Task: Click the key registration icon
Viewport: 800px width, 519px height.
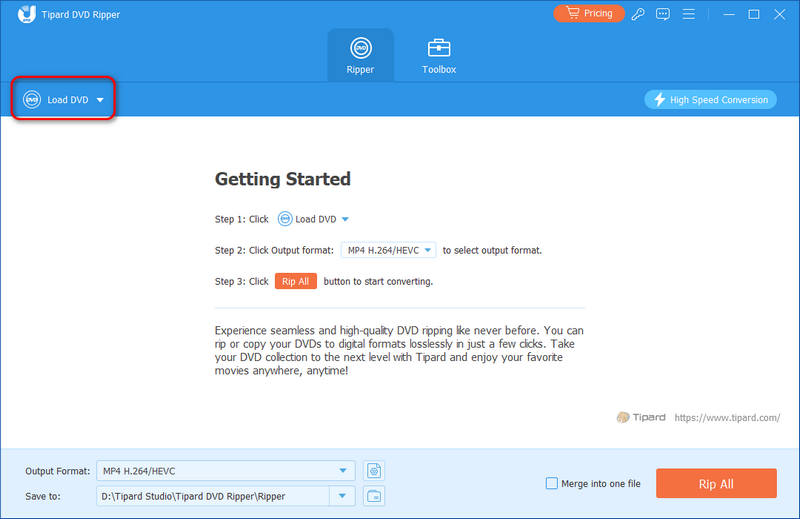Action: tap(638, 14)
